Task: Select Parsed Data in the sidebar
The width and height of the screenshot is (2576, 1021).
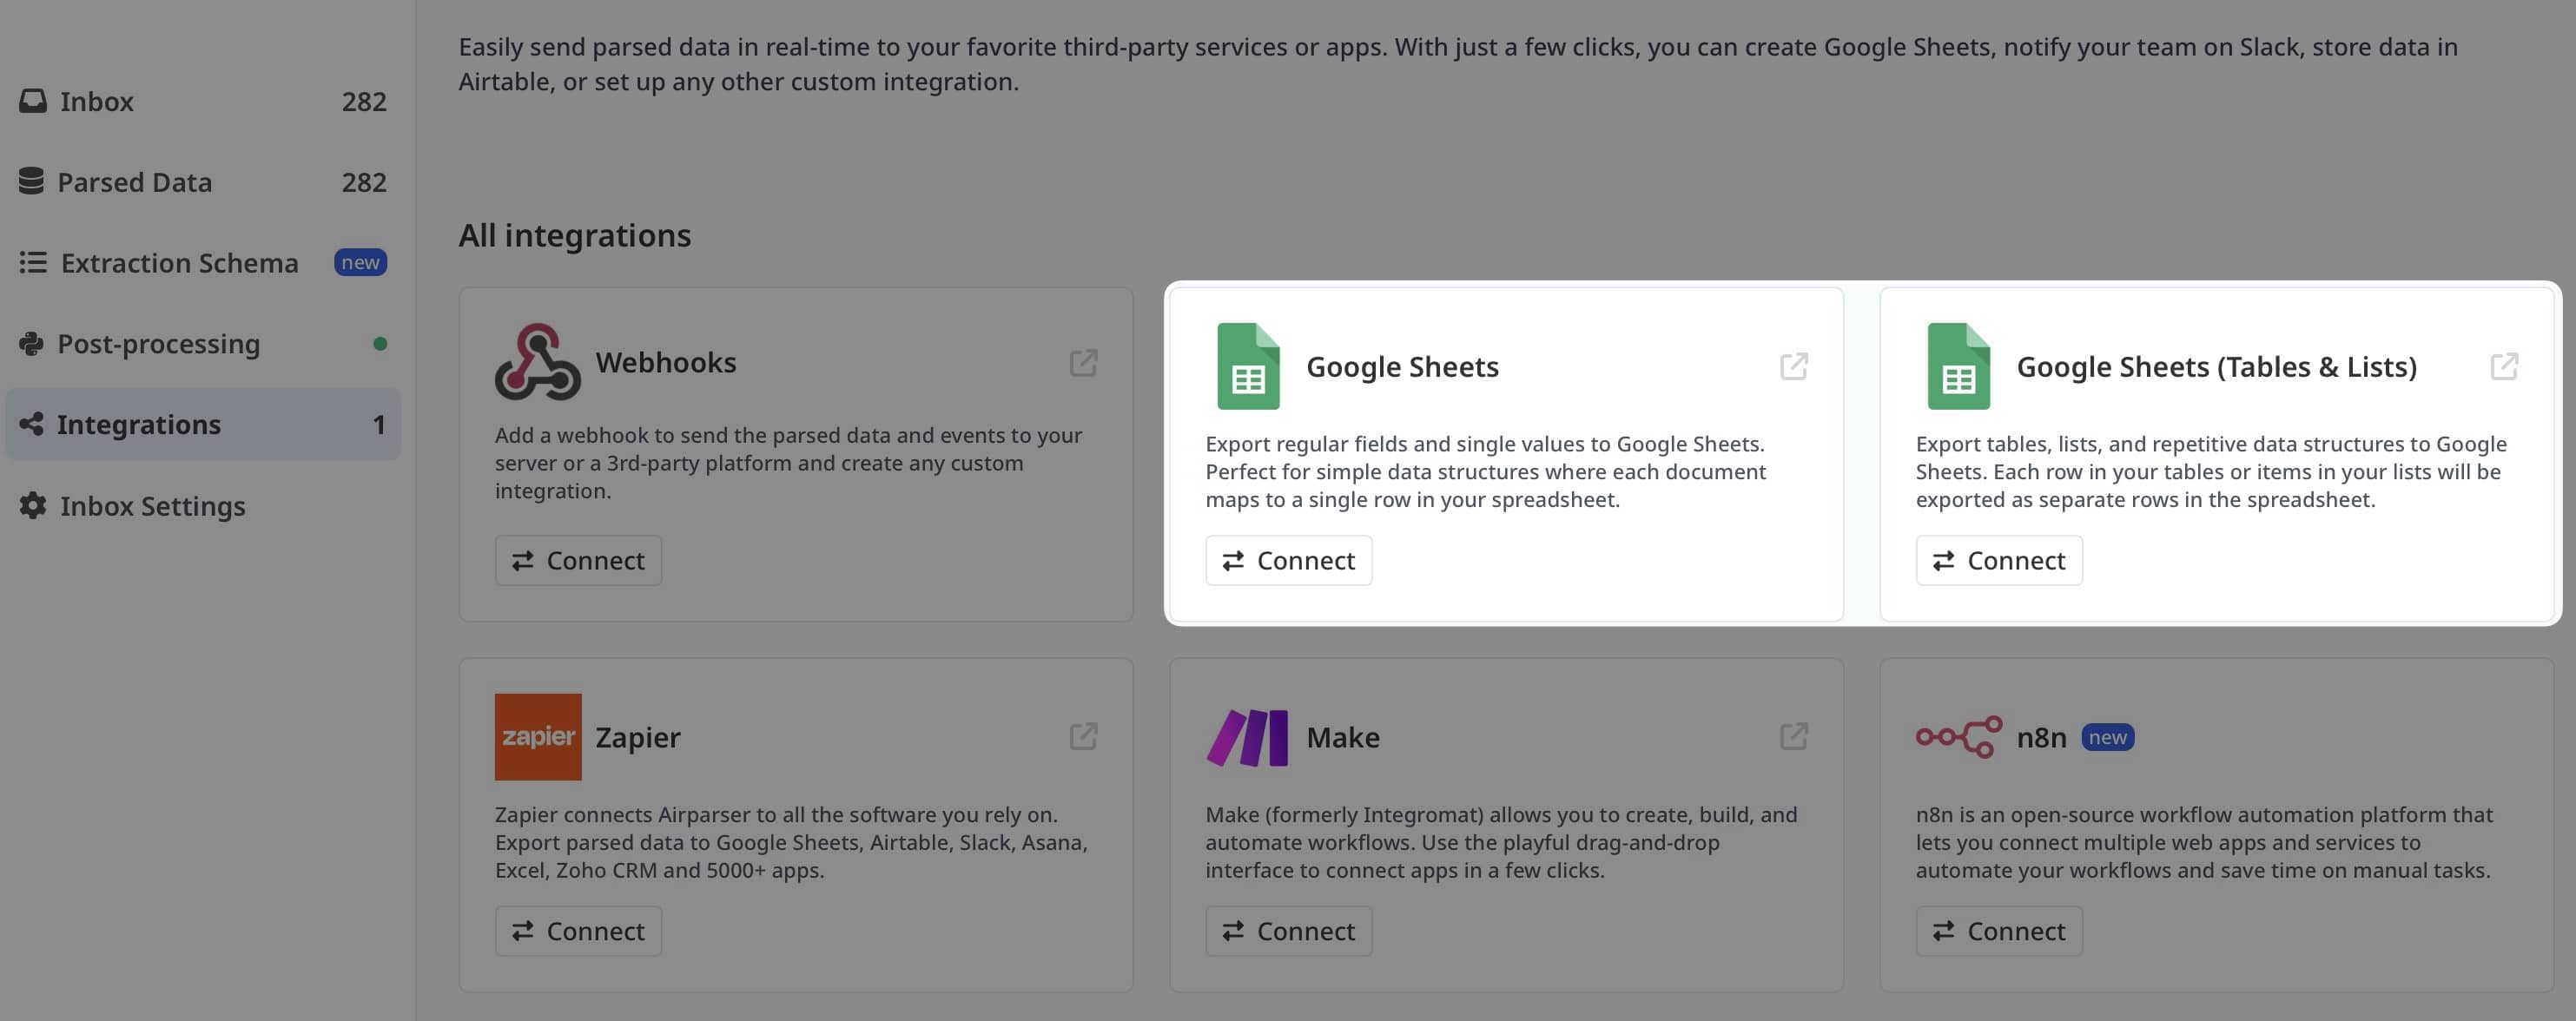Action: tap(135, 182)
